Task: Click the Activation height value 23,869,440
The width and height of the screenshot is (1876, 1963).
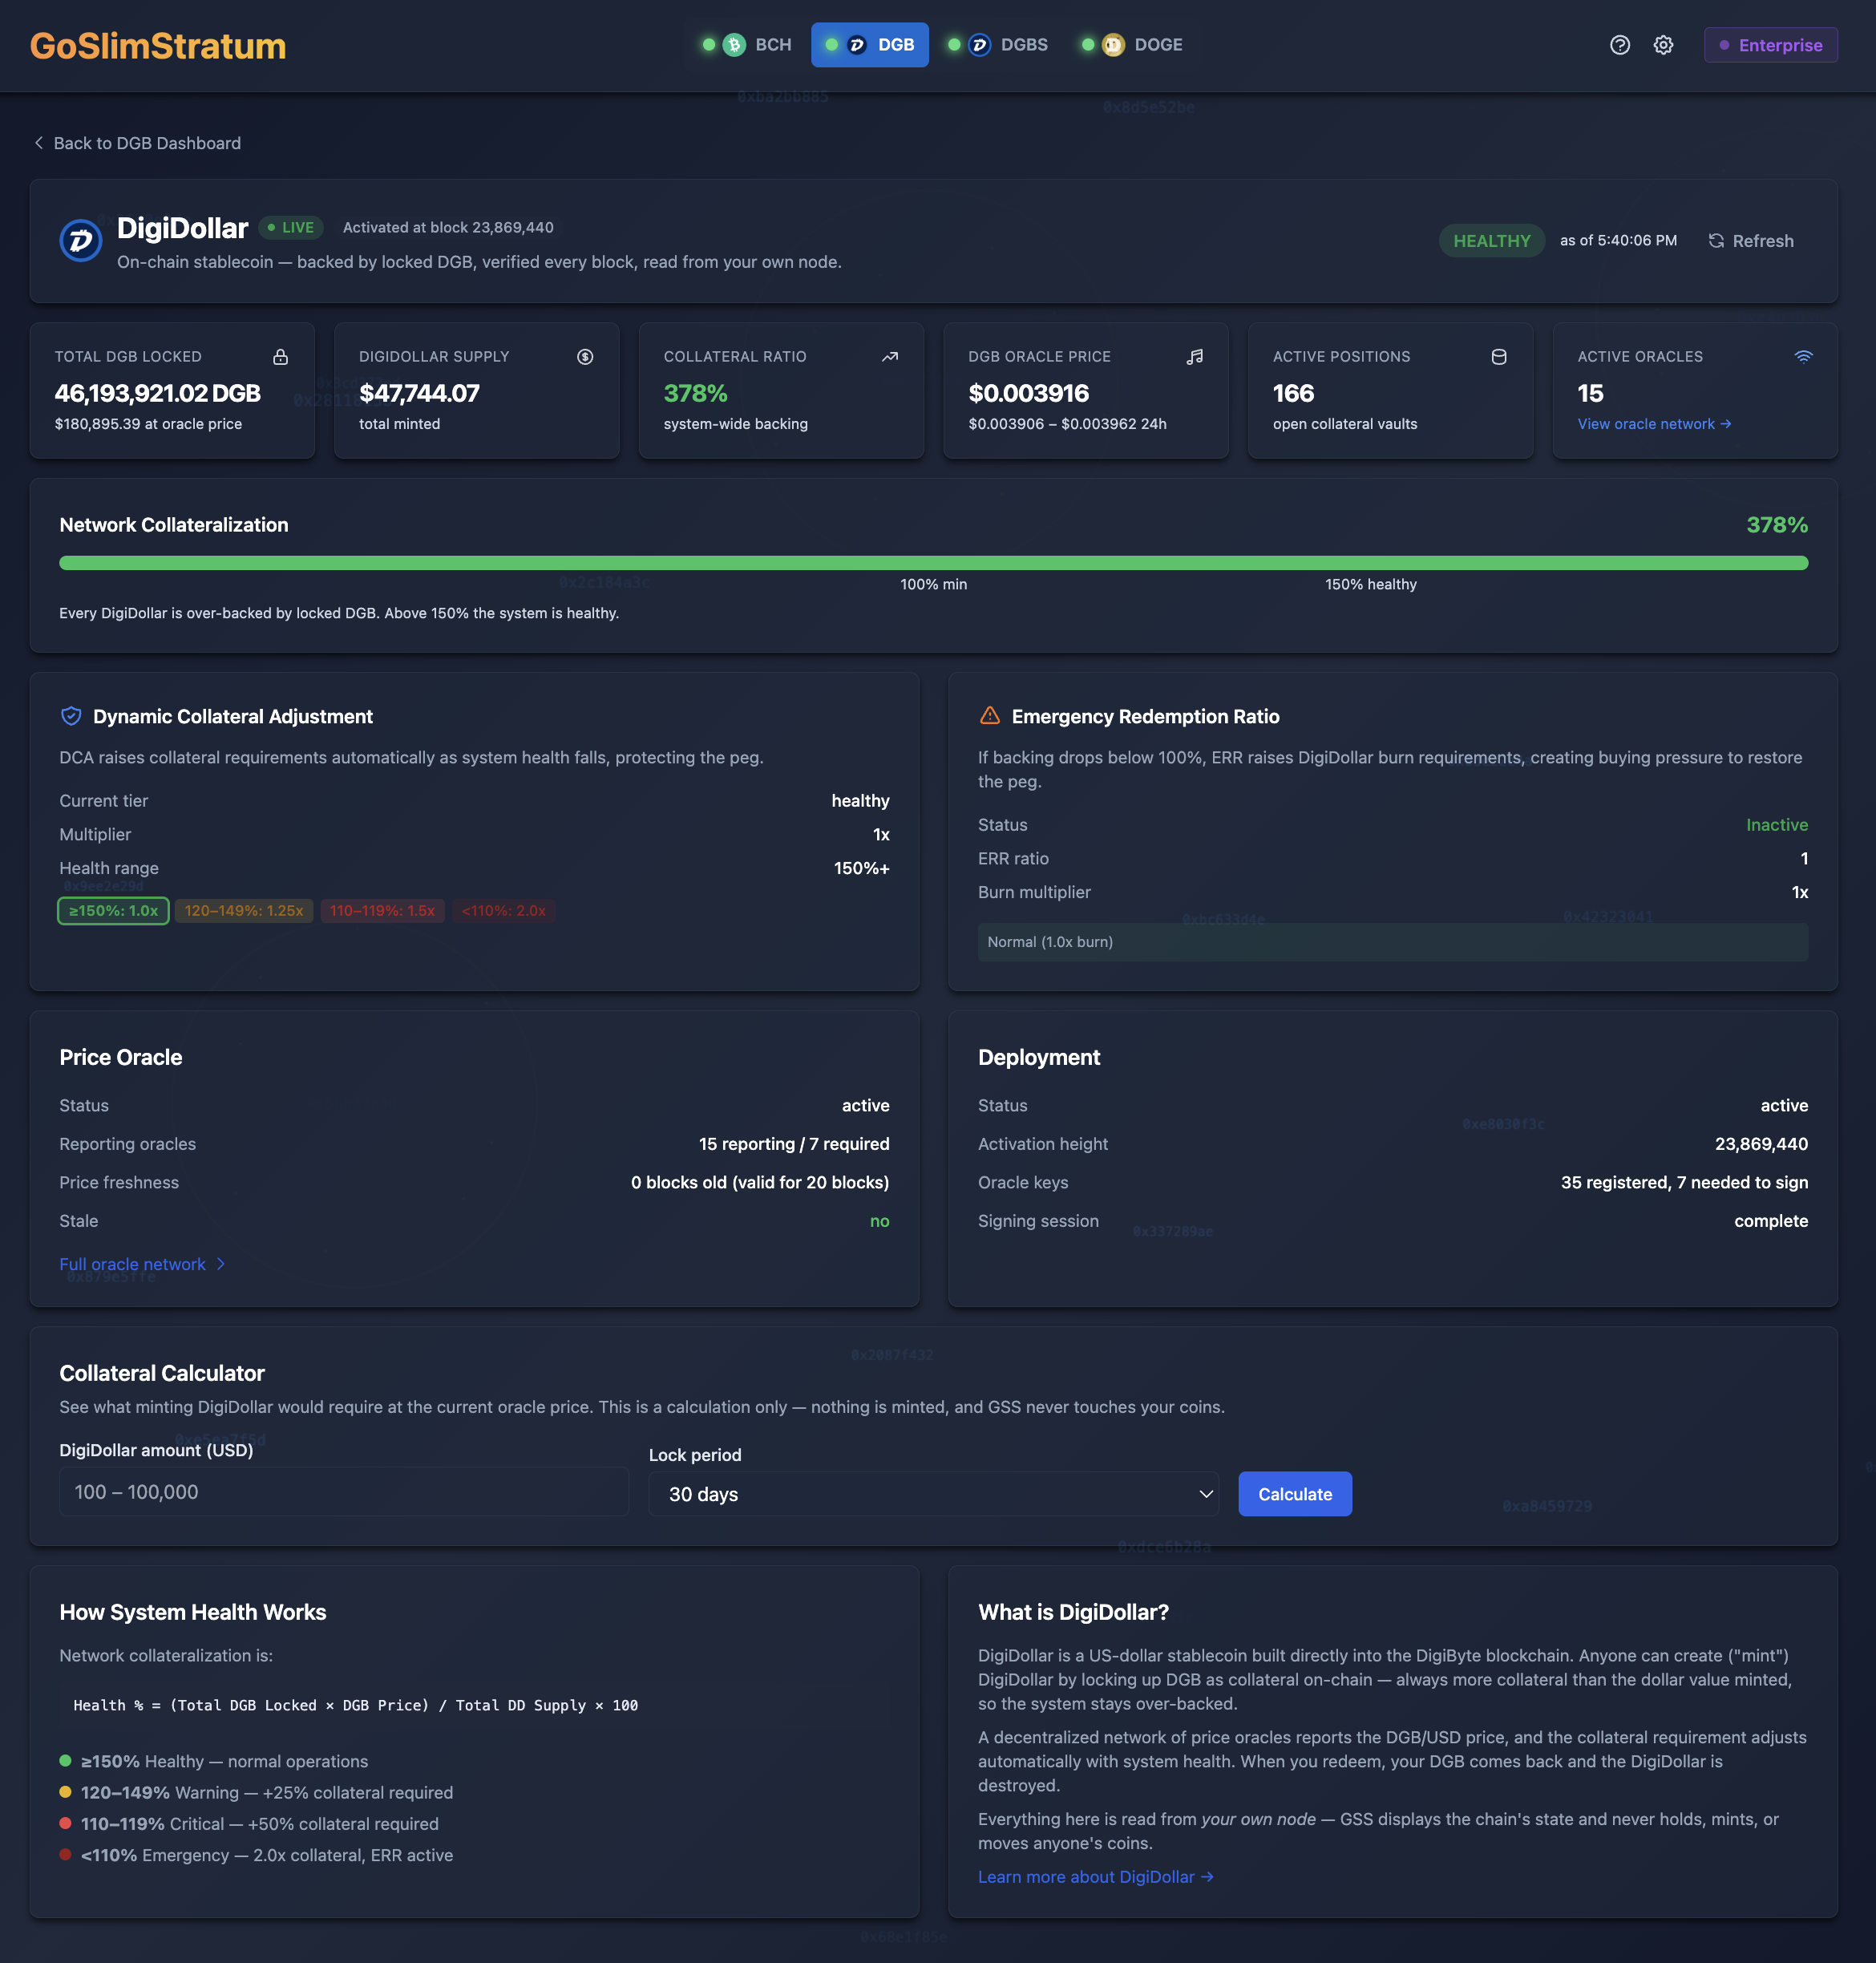Action: 1761,1144
